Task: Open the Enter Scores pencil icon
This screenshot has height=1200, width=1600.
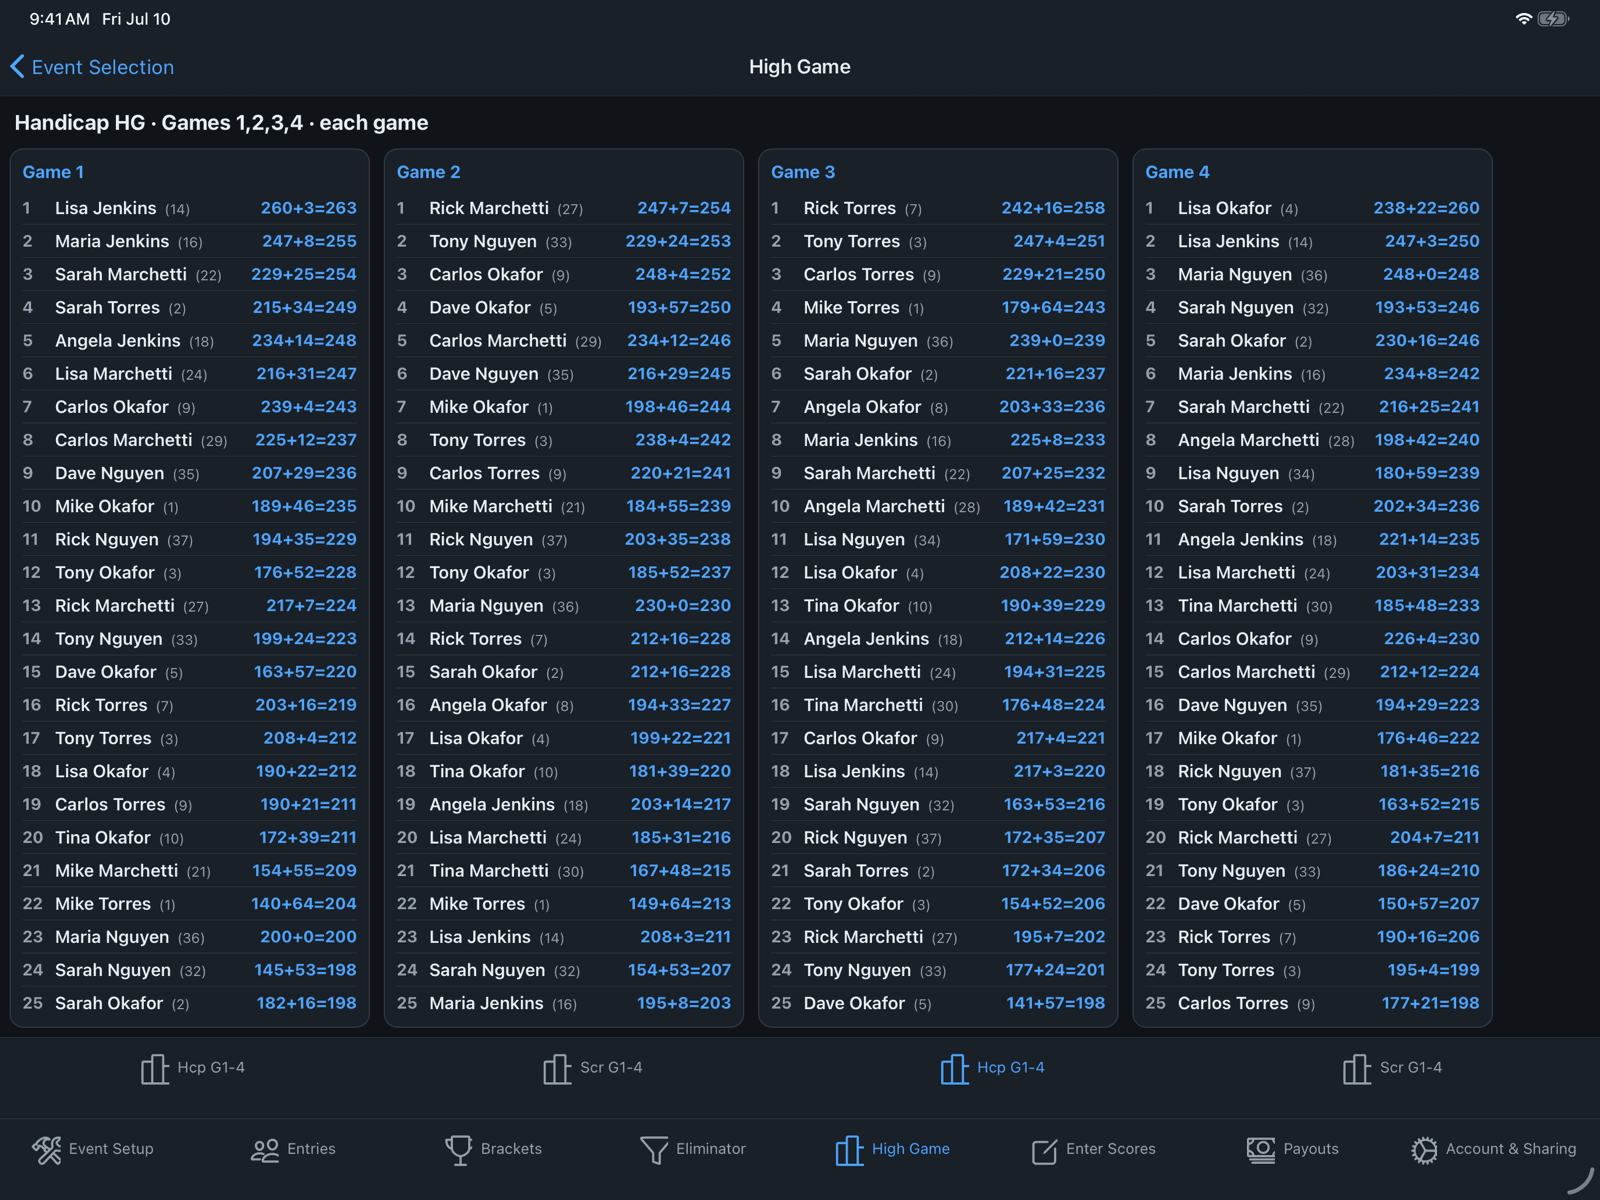Action: (x=1044, y=1151)
